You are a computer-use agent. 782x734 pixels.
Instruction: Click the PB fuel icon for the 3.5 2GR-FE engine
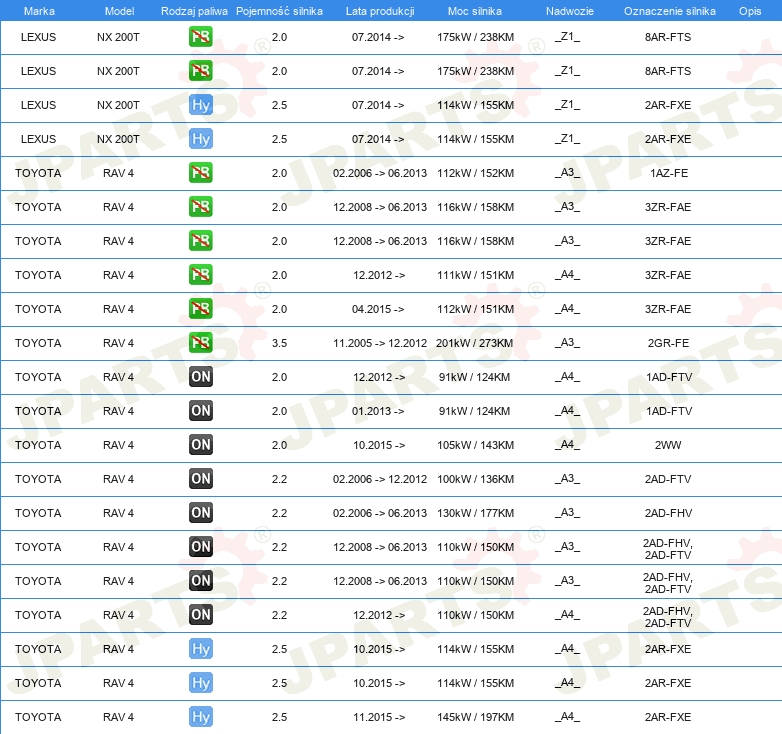(201, 343)
